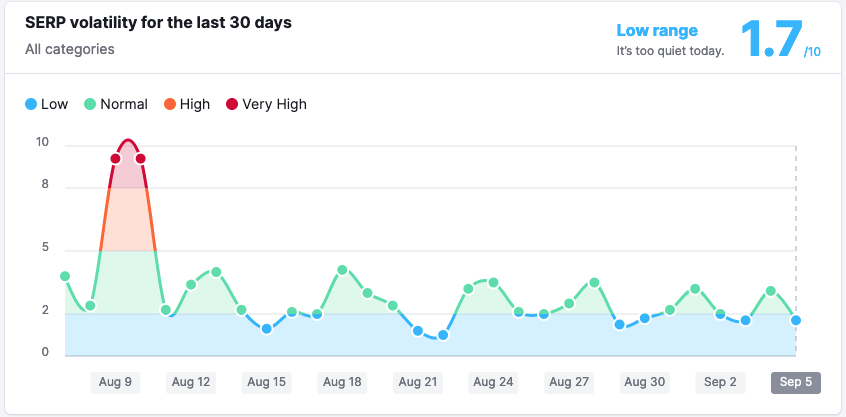This screenshot has width=846, height=417.
Task: Click the highlighted Sep 5 date label
Action: coord(796,381)
